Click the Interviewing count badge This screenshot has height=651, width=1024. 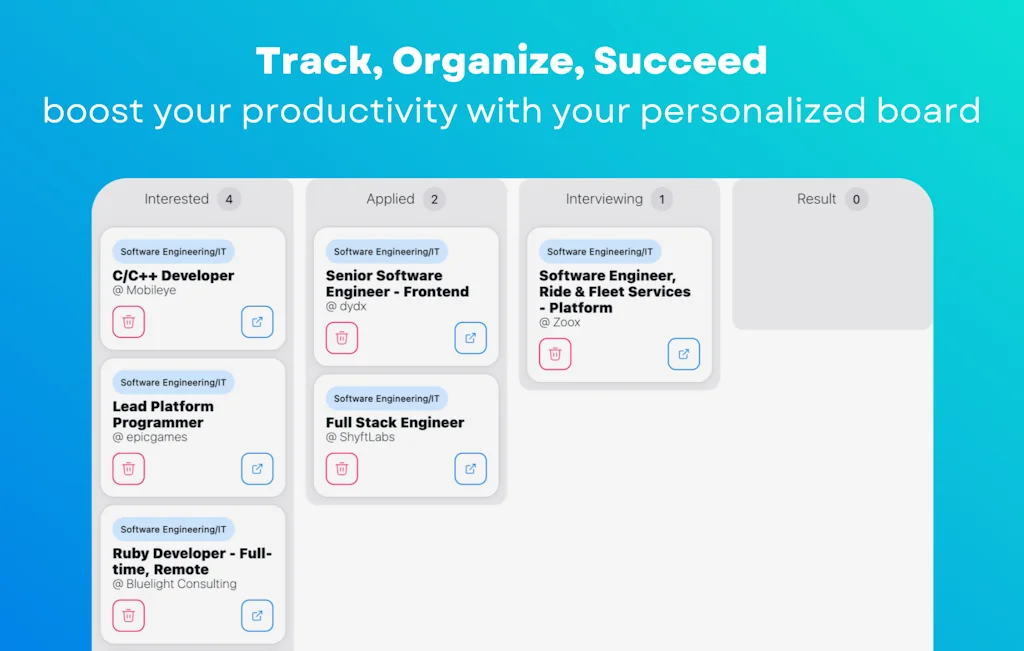point(661,199)
